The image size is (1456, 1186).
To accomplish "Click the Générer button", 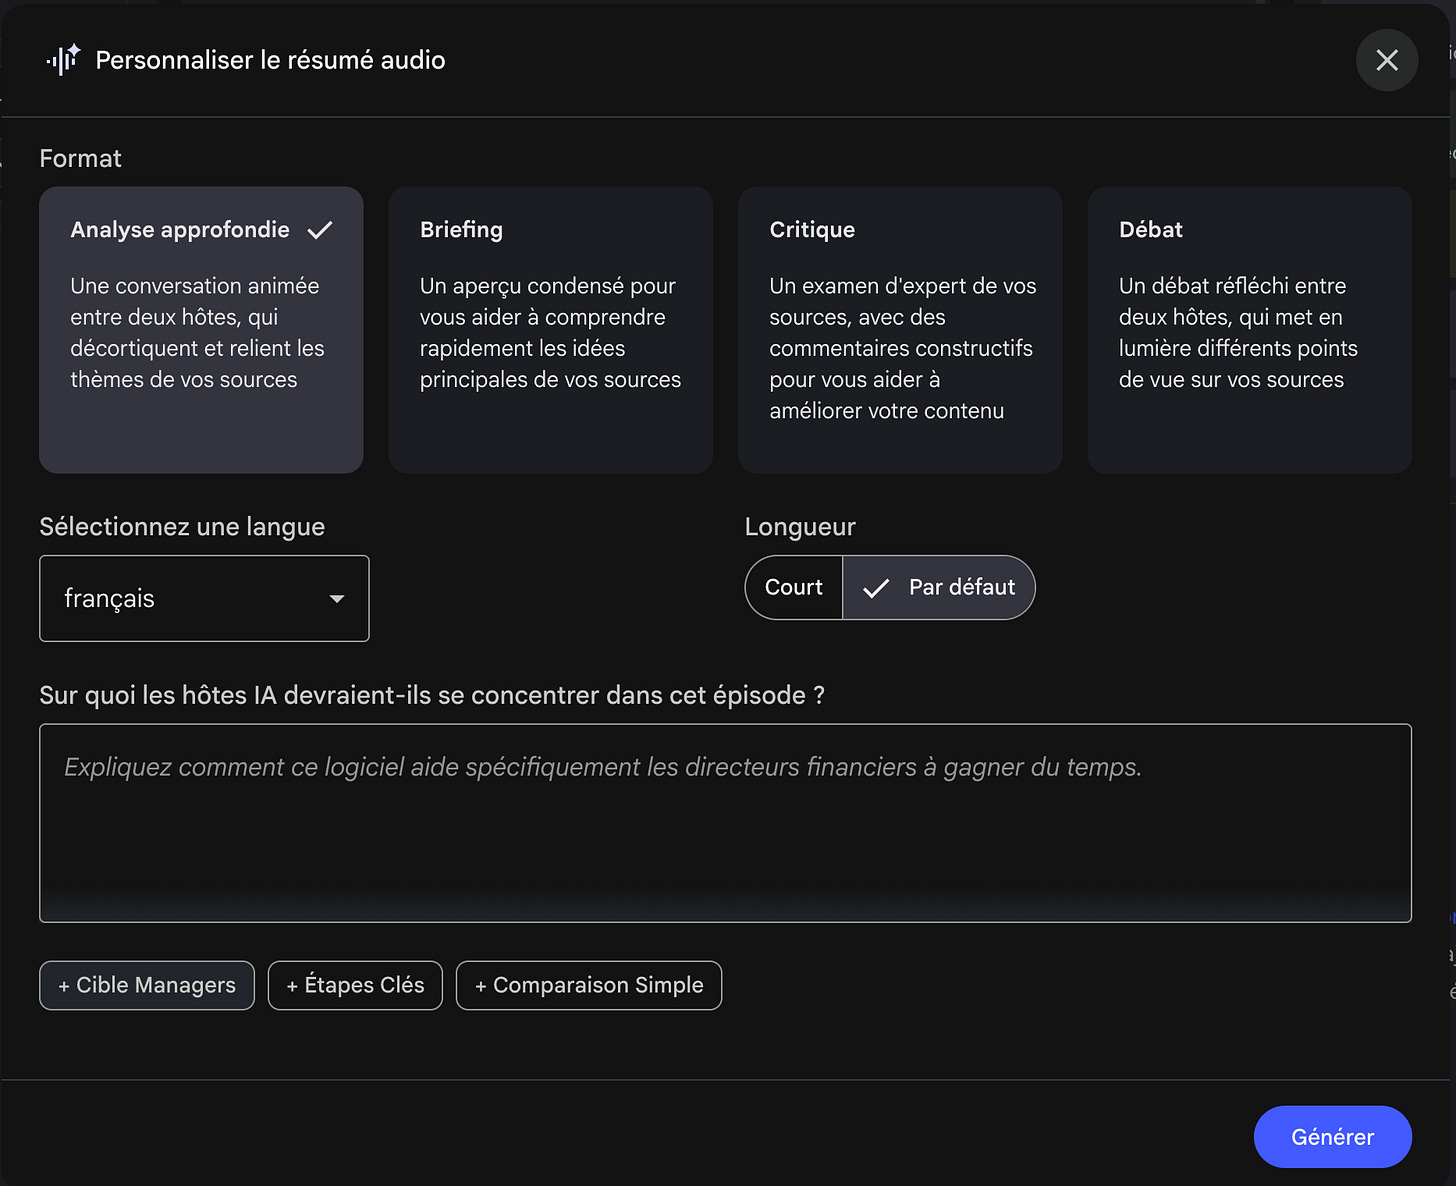I will [1332, 1137].
